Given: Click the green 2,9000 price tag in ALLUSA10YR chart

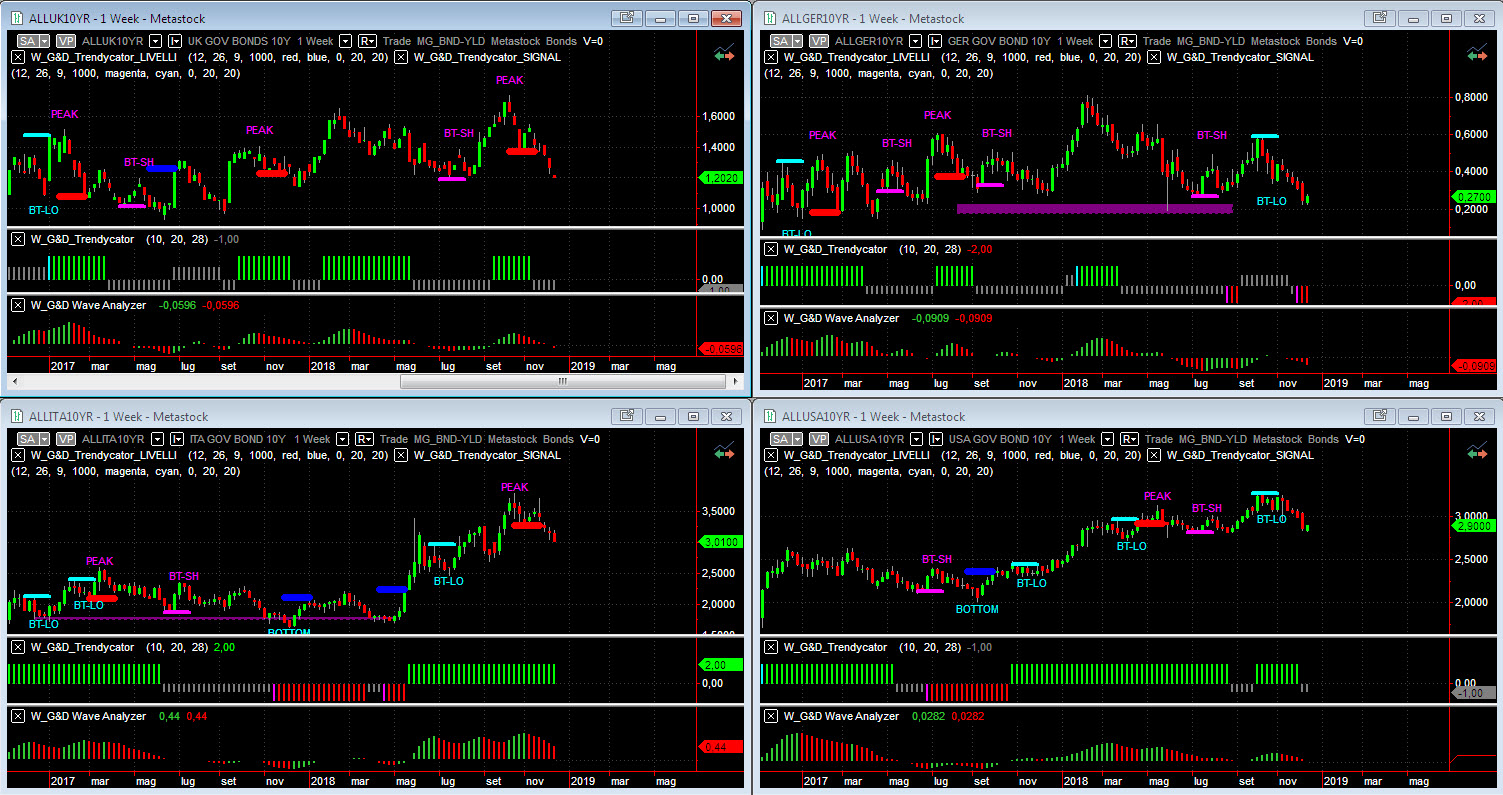Looking at the screenshot, I should click(x=1475, y=526).
